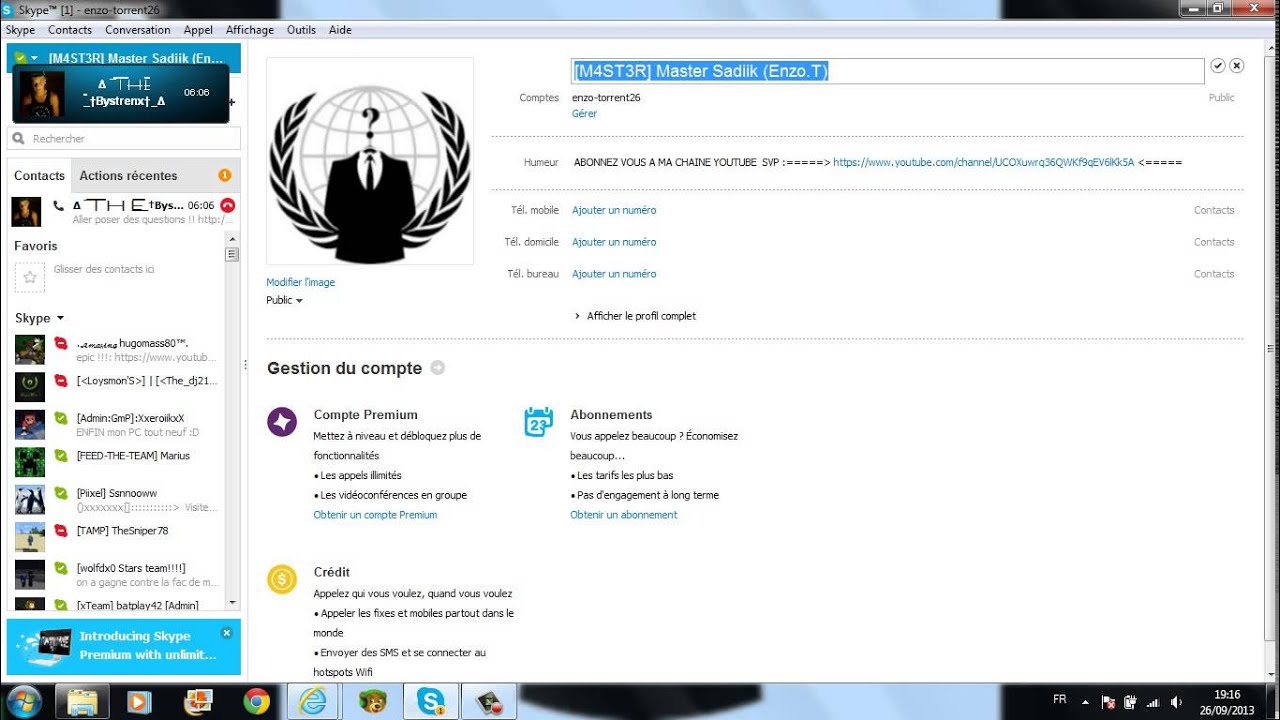Click the phone icon next to Bystrenx call

click(59, 205)
